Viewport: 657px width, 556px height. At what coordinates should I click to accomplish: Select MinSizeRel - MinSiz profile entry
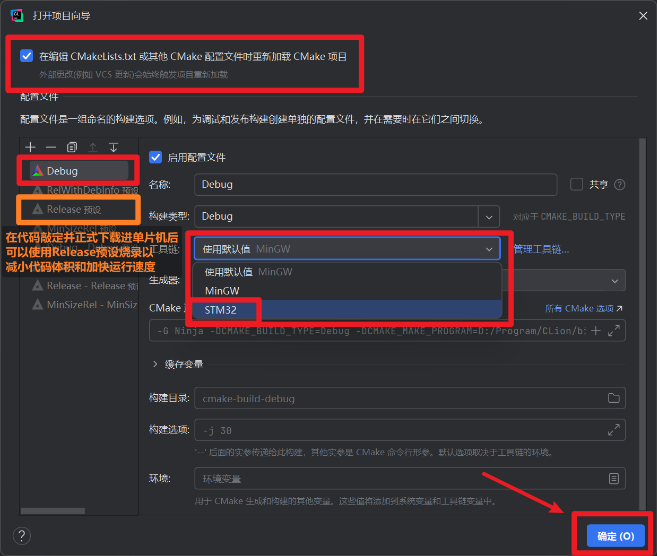pyautogui.click(x=85, y=305)
